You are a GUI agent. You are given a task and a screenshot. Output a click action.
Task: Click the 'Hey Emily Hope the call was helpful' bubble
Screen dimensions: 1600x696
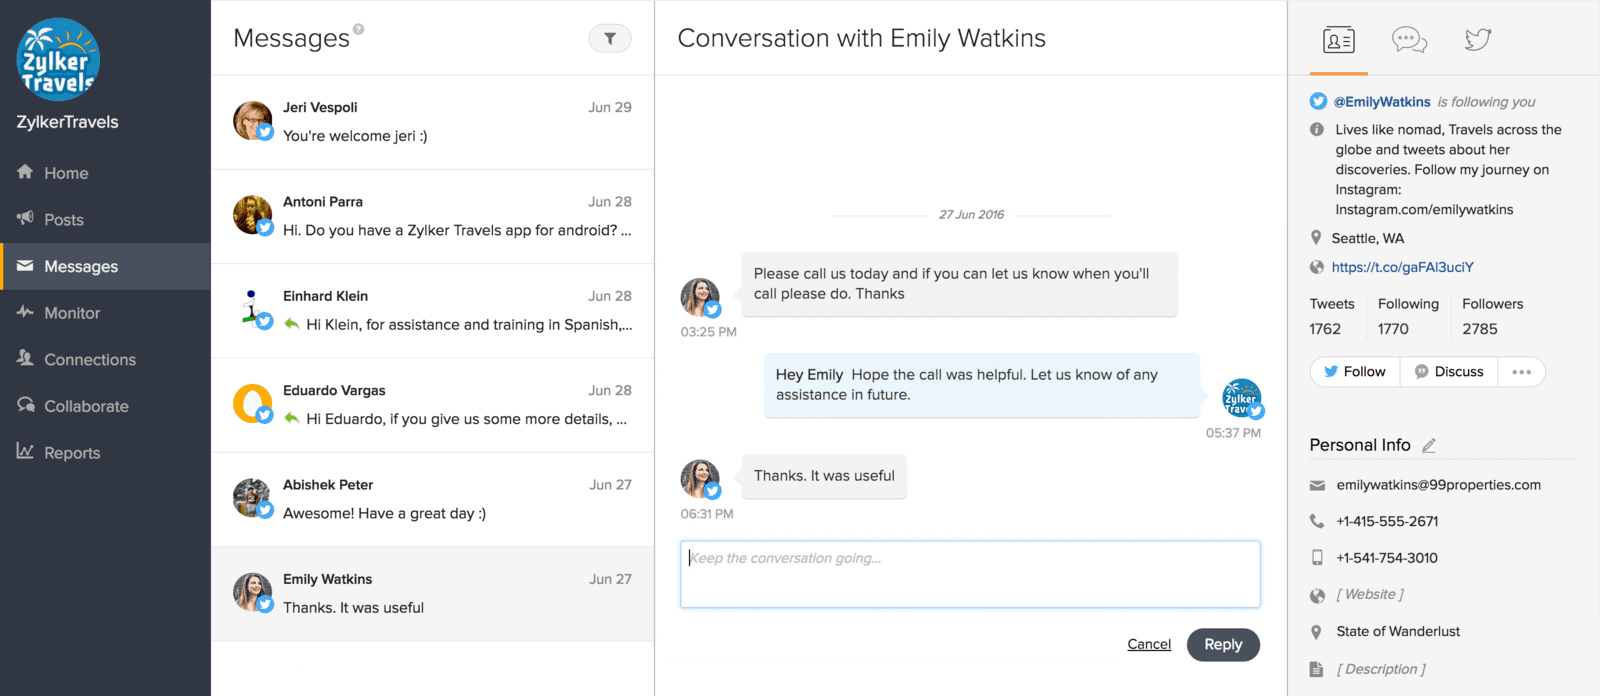pos(982,385)
